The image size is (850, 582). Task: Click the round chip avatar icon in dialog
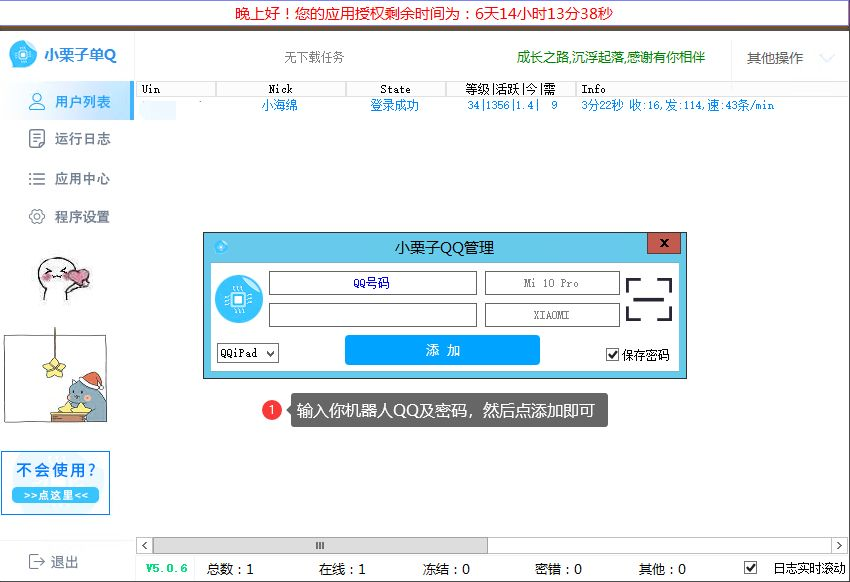pyautogui.click(x=239, y=299)
